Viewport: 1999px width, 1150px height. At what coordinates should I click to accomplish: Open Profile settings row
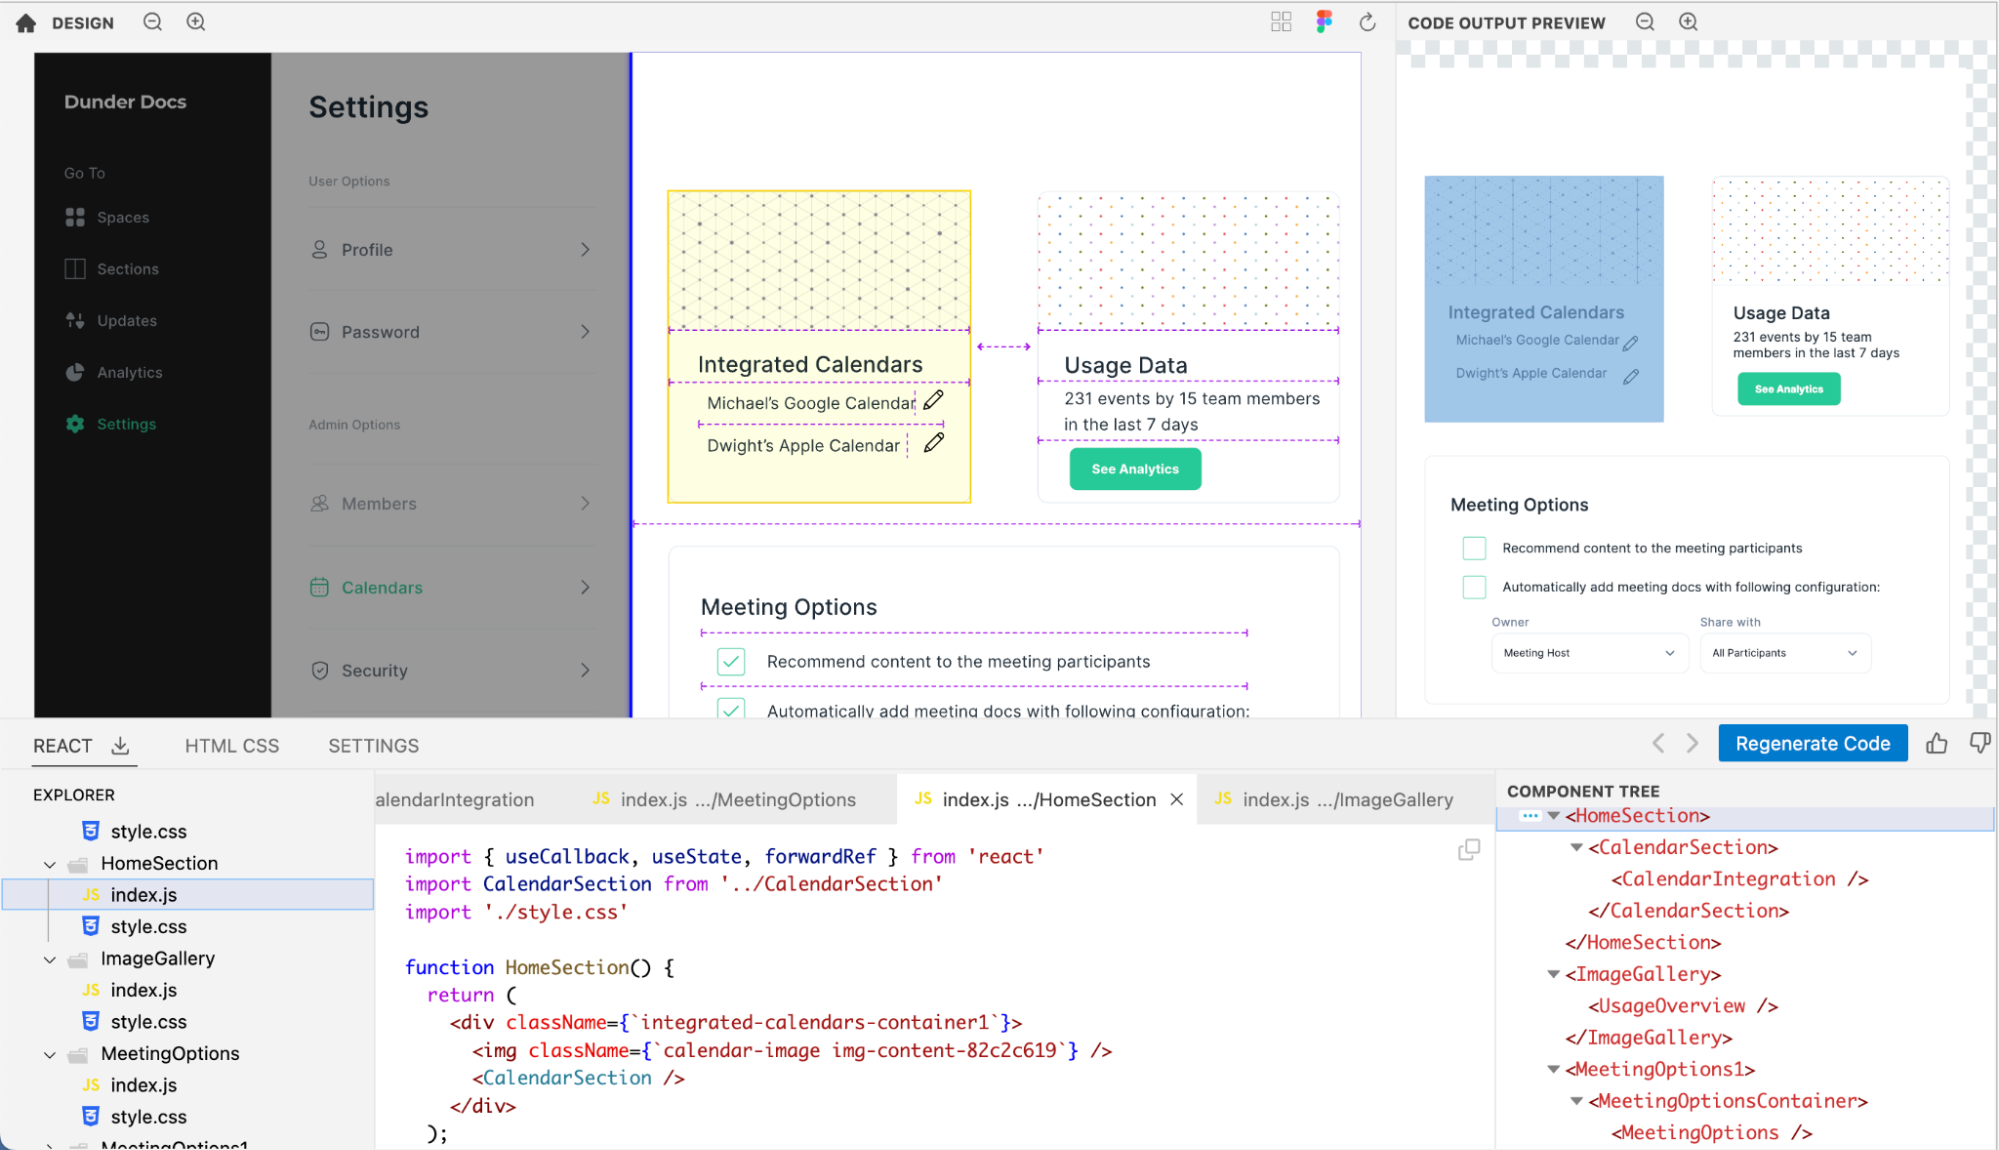tap(451, 249)
